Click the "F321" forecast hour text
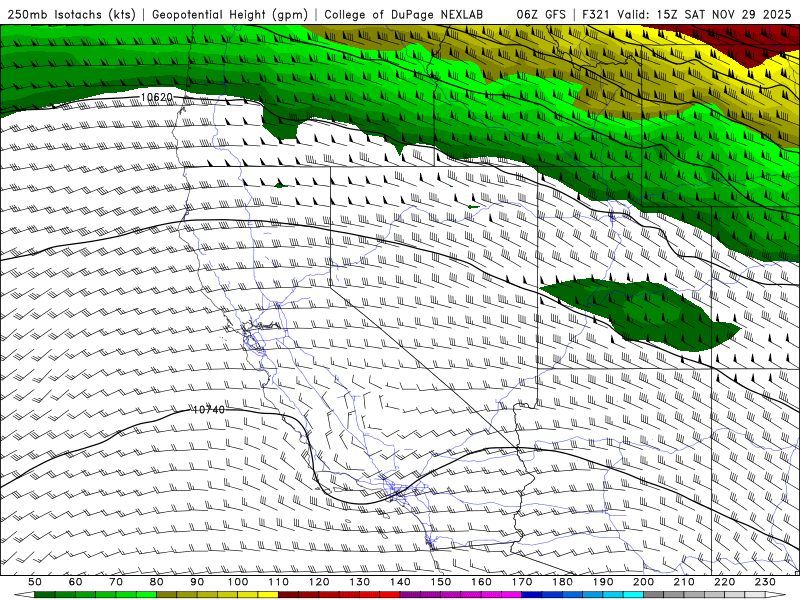The height and width of the screenshot is (600, 800). 597,14
